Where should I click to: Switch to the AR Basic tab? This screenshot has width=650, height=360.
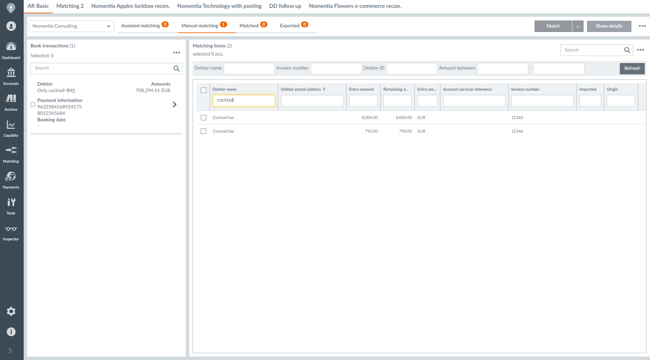(38, 6)
